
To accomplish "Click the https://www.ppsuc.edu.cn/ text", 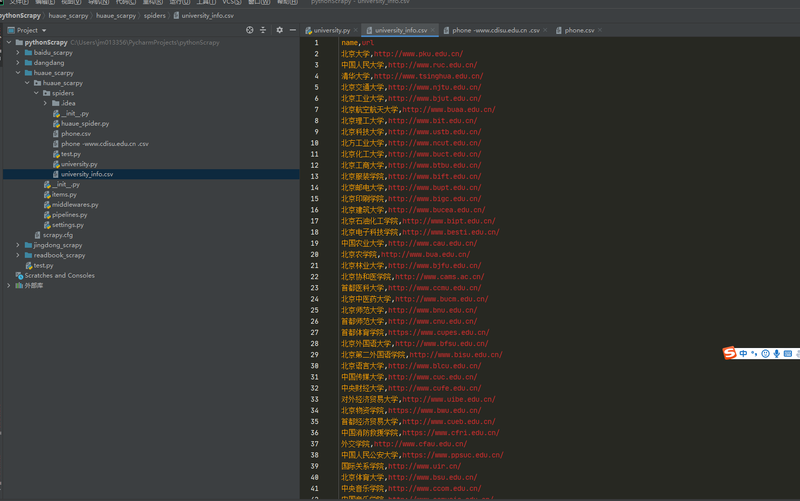I will (x=453, y=455).
